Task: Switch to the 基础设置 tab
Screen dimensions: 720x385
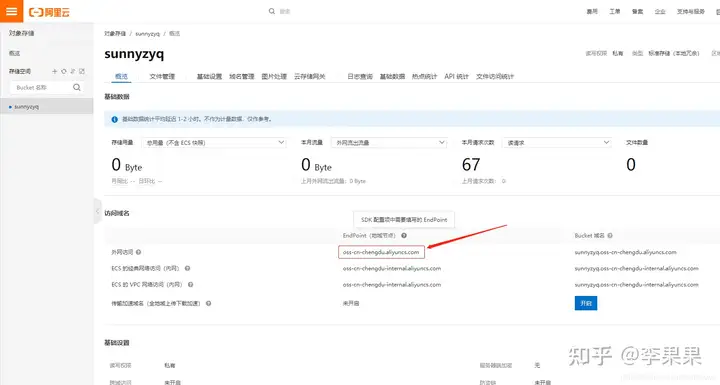Action: click(209, 76)
